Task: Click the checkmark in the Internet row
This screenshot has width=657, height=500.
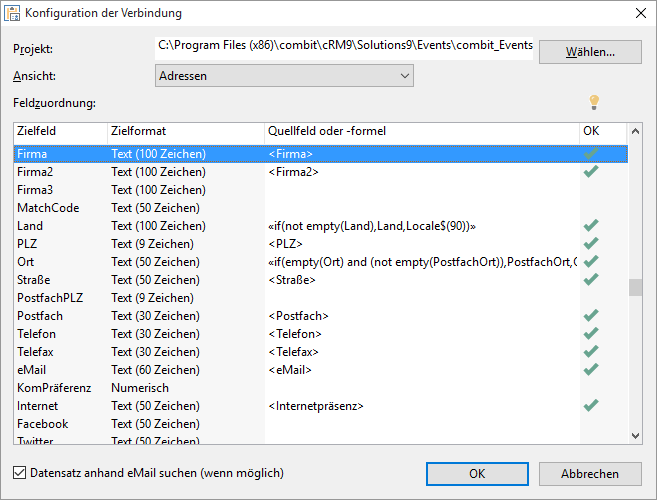Action: [591, 406]
